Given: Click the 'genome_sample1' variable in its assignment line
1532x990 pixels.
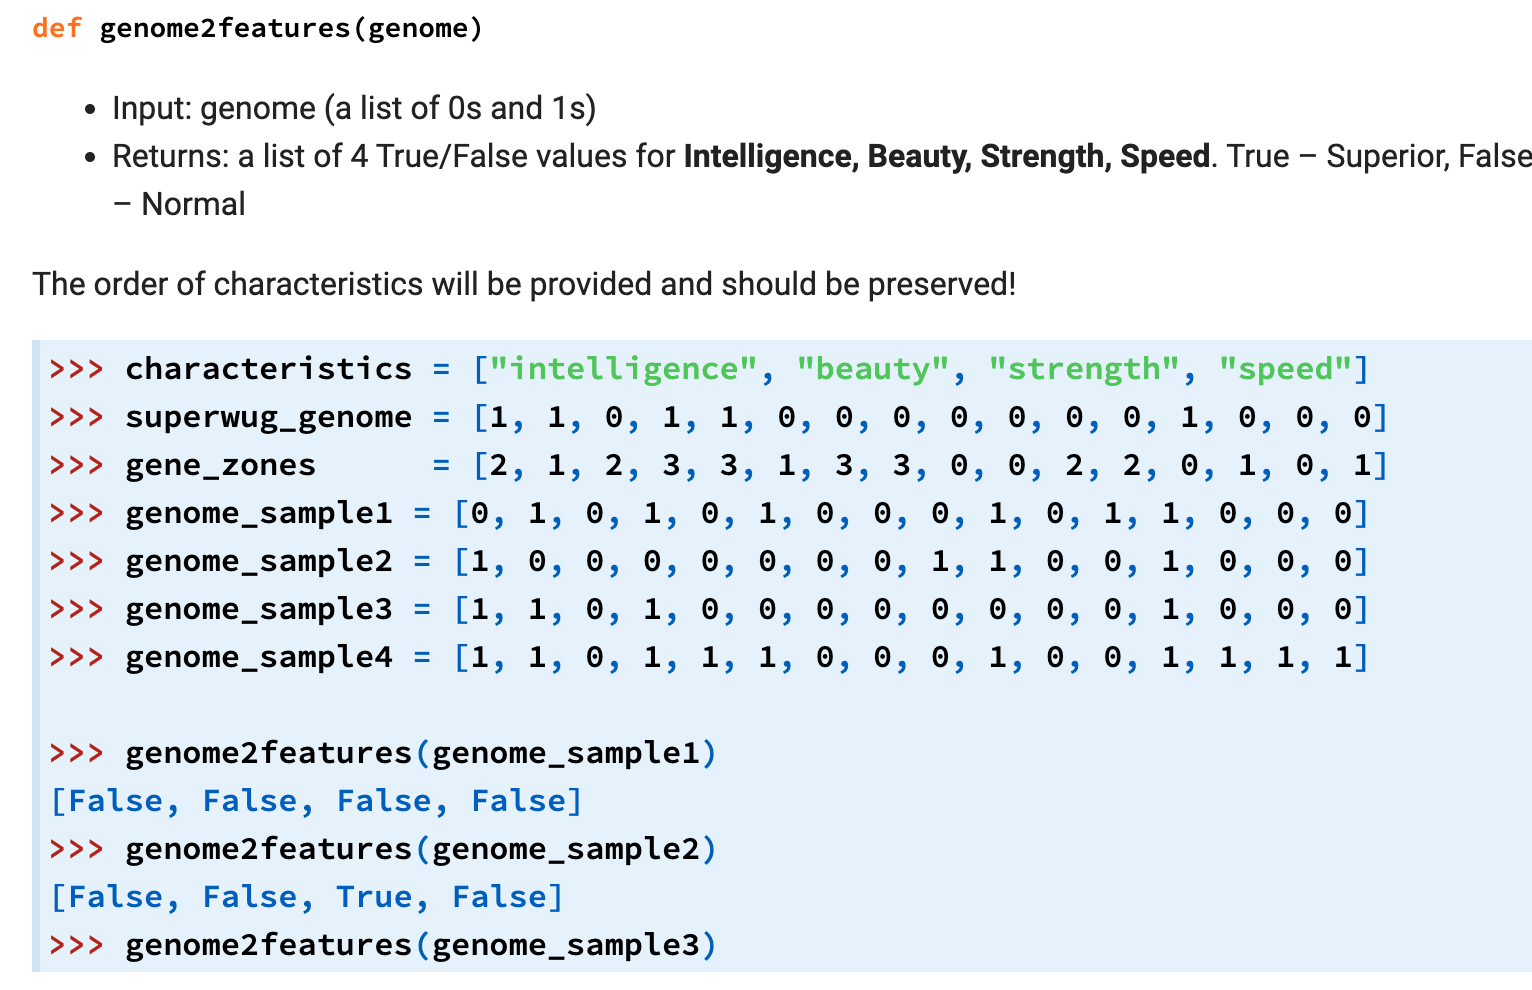Looking at the screenshot, I should [259, 513].
